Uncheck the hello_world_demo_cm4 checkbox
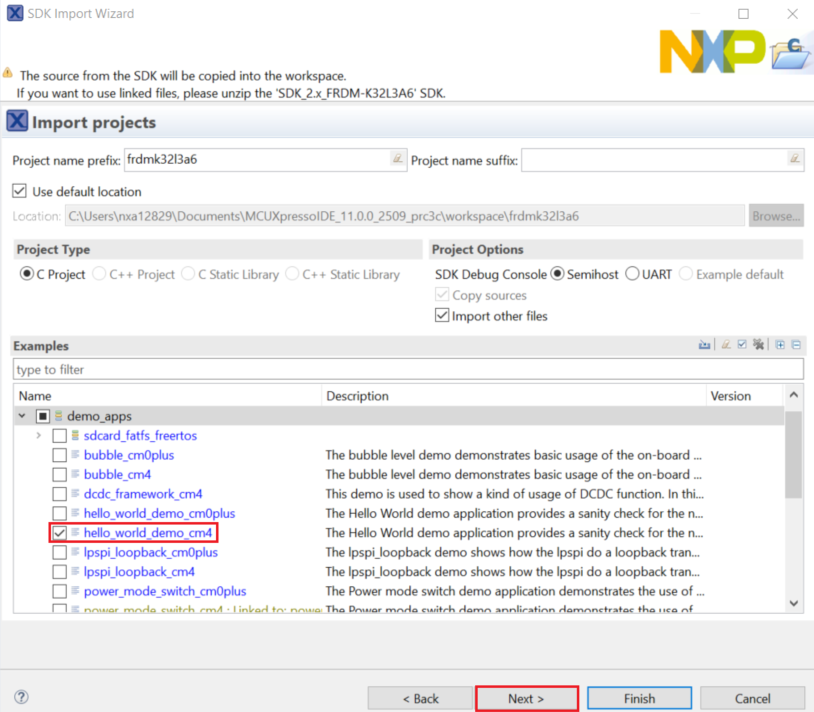 click(59, 533)
